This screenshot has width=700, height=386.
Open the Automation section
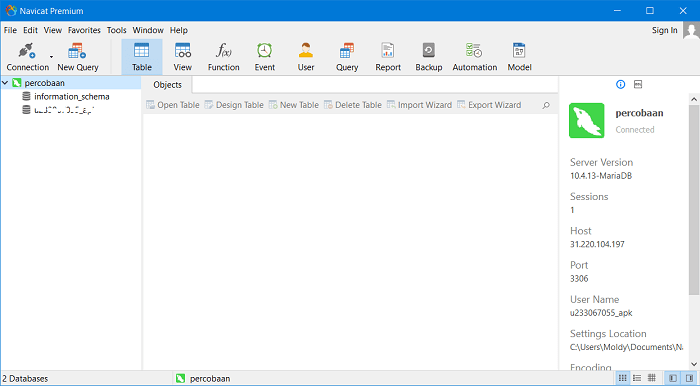pyautogui.click(x=475, y=57)
